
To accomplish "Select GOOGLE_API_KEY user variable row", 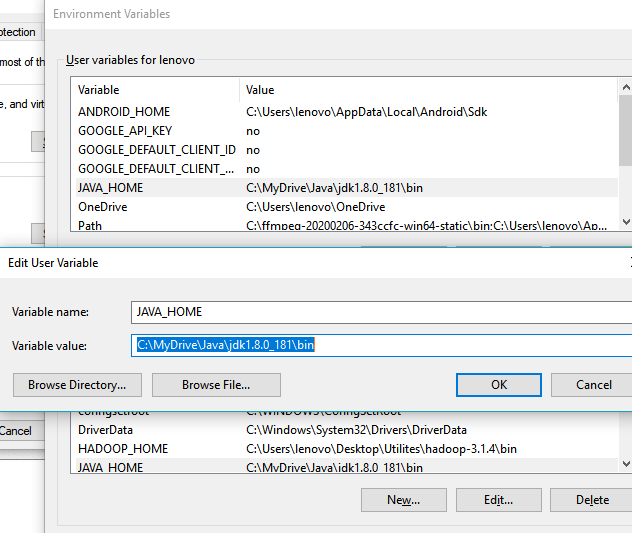I will tap(347, 131).
